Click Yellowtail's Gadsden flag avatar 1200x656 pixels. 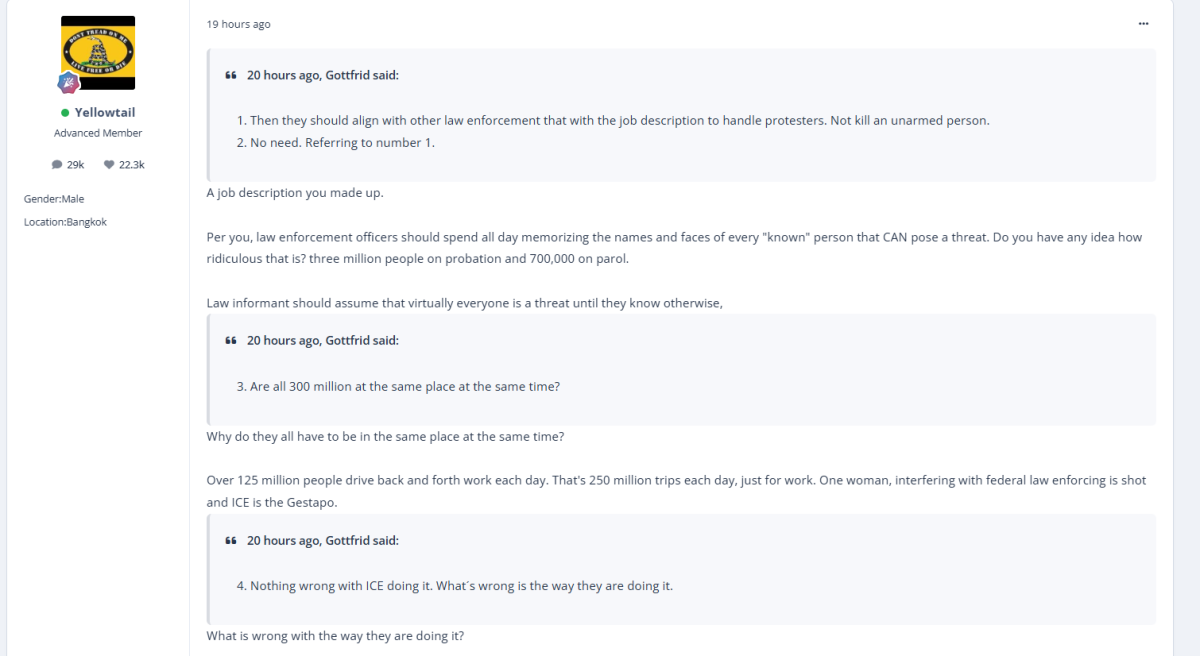[x=98, y=53]
